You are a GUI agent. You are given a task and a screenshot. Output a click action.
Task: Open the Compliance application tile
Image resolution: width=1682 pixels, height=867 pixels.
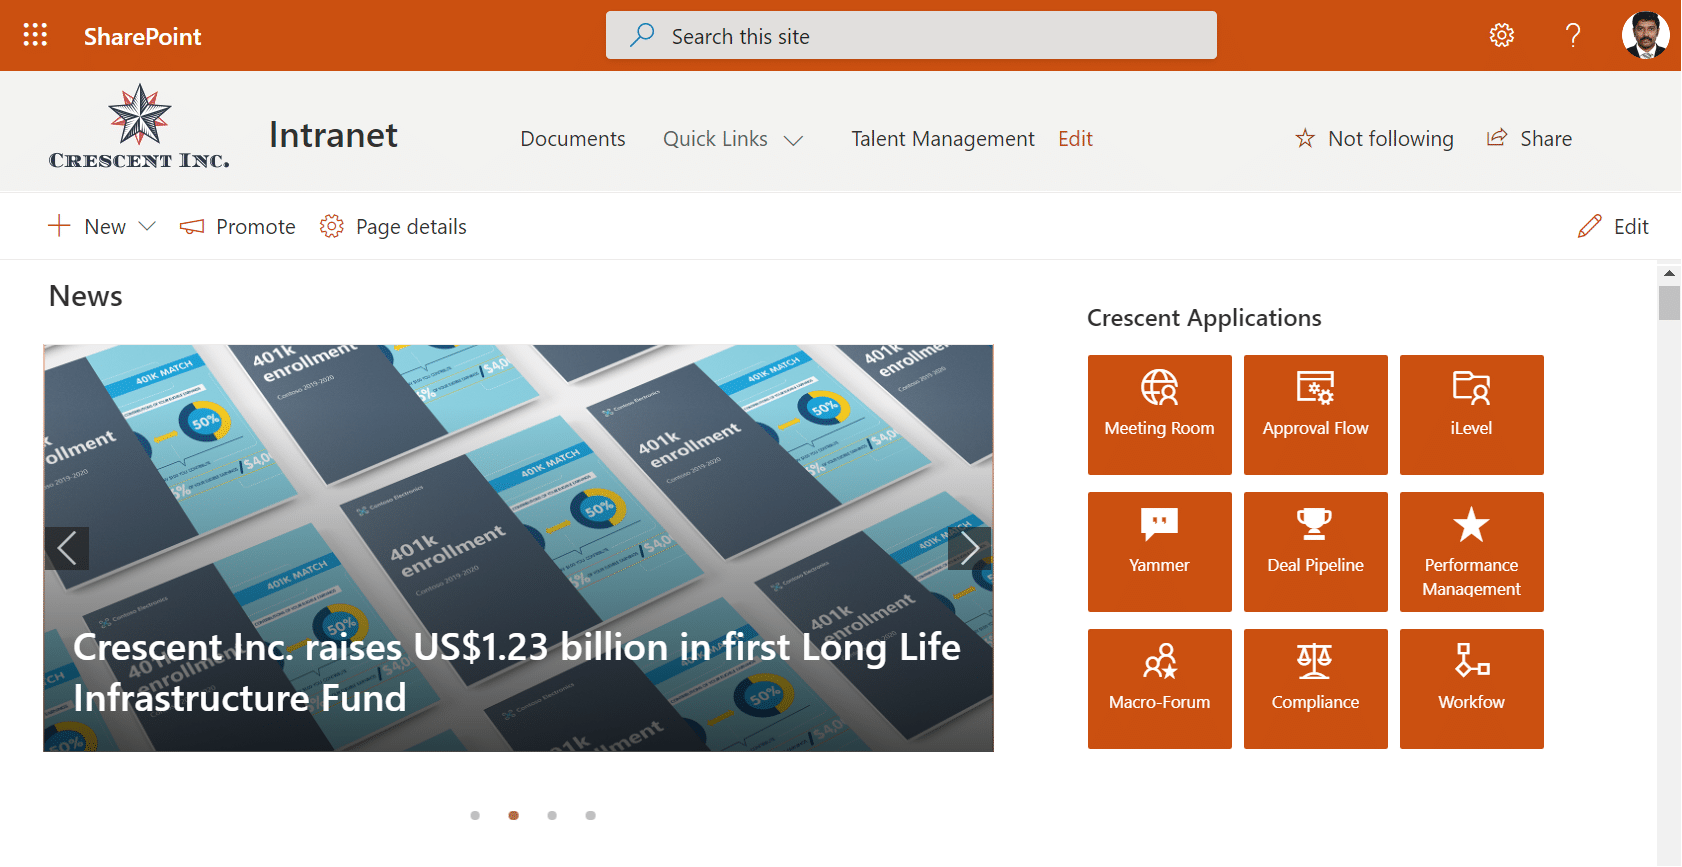point(1315,688)
